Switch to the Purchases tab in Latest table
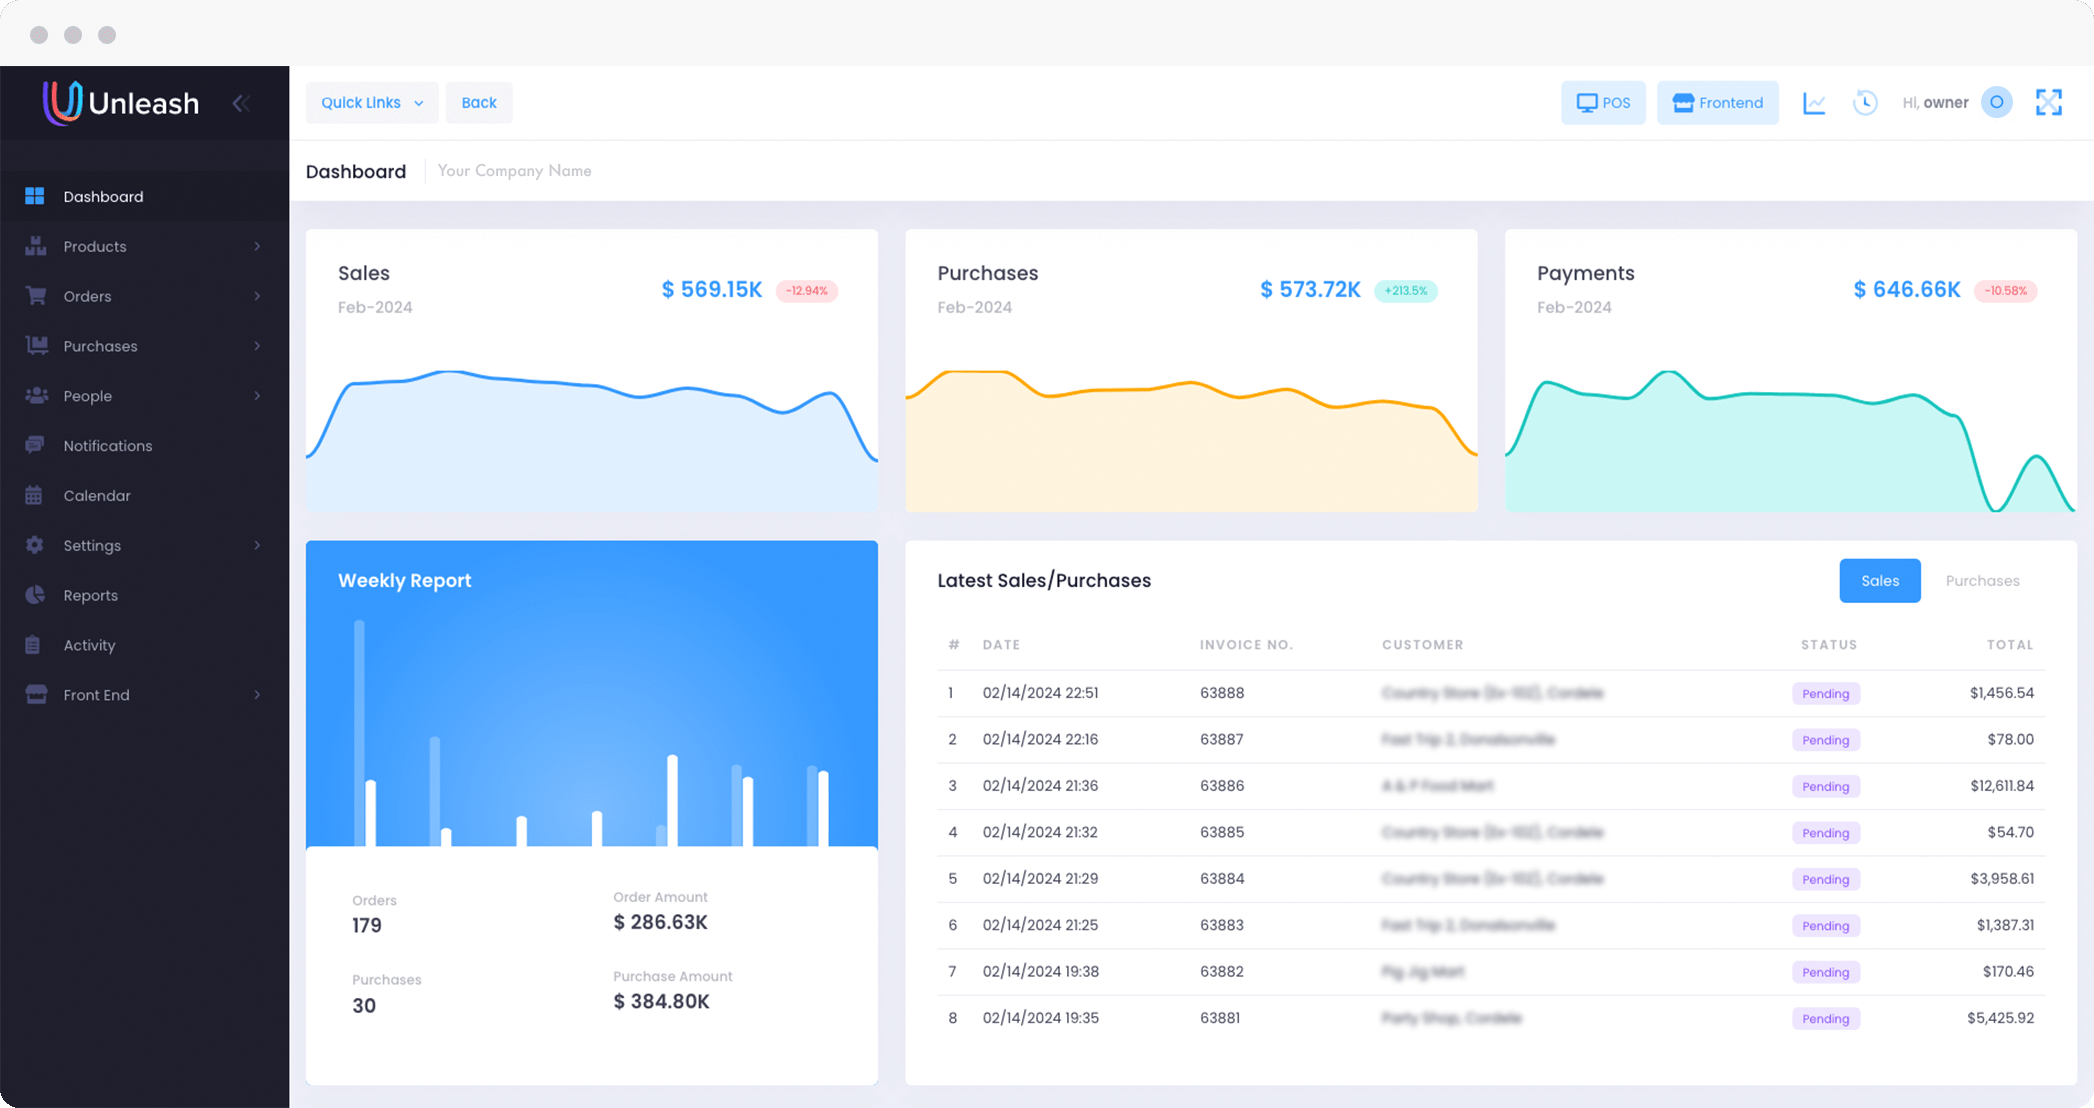 point(1982,581)
